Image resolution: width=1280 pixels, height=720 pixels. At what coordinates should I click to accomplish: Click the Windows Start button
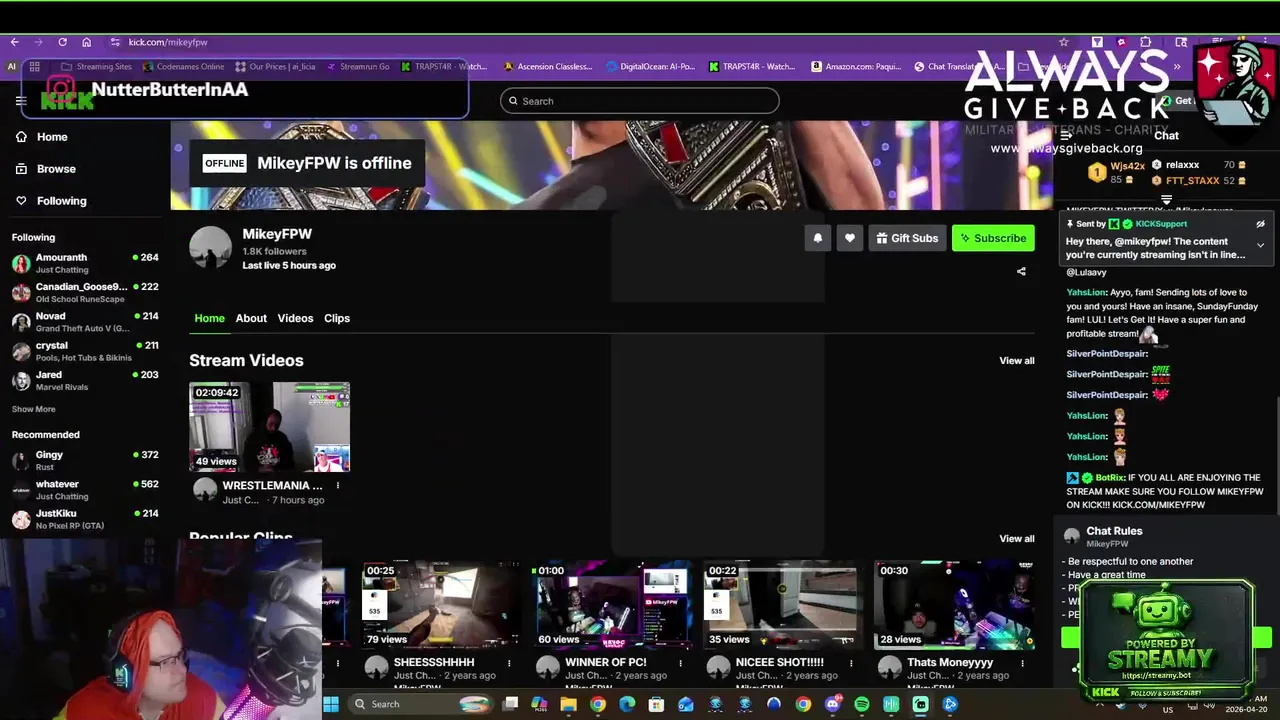[x=331, y=704]
